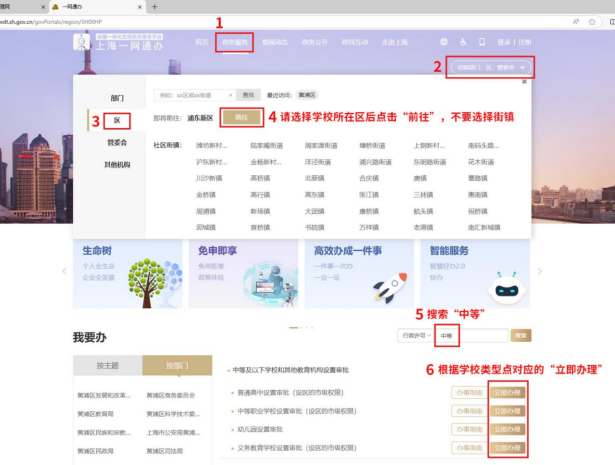The height and width of the screenshot is (465, 615).
Task: Close the region selection panel
Action: [x=524, y=82]
